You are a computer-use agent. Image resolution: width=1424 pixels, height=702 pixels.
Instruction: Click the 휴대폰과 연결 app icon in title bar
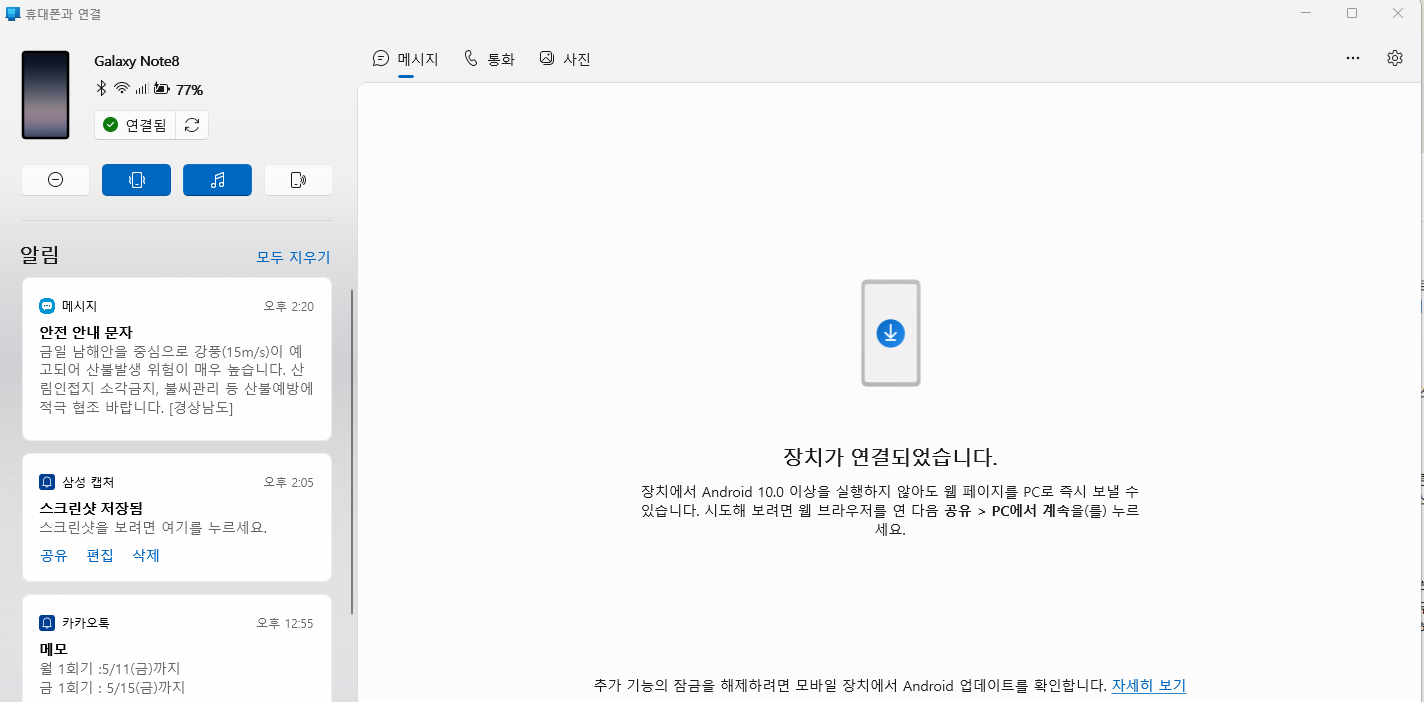pyautogui.click(x=12, y=13)
